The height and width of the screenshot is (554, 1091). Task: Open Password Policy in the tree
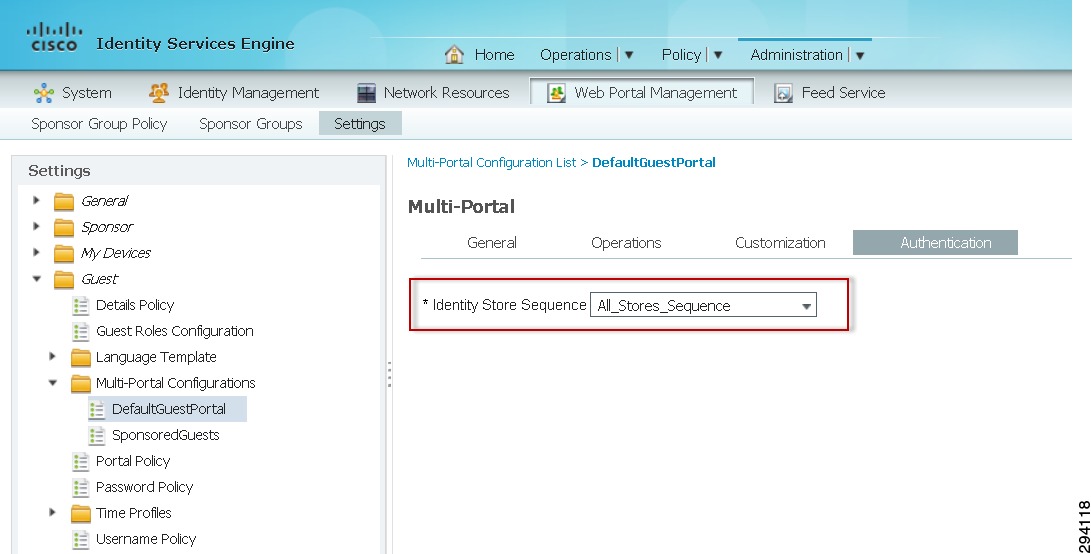[145, 487]
